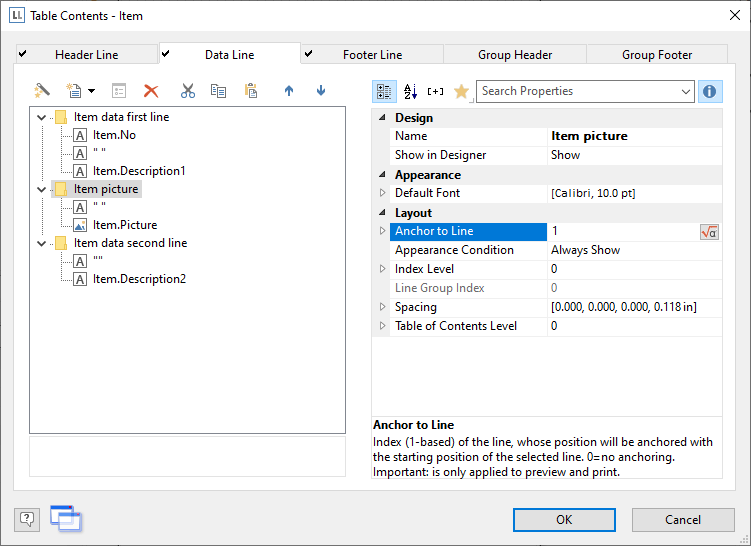Open the Search Properties dropdown

tap(685, 92)
